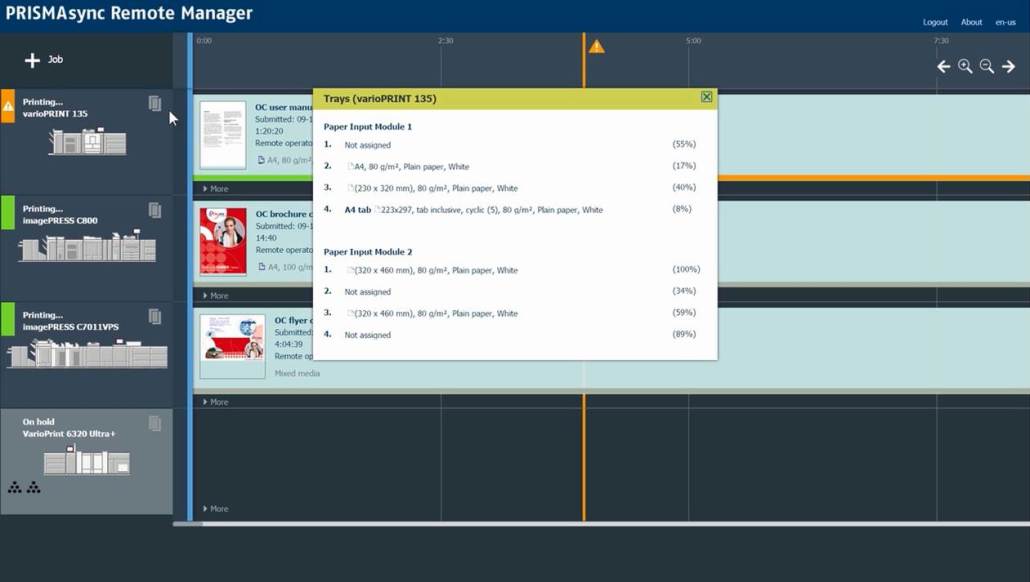Click the plus icon to add Job
The height and width of the screenshot is (582, 1030).
tap(32, 60)
